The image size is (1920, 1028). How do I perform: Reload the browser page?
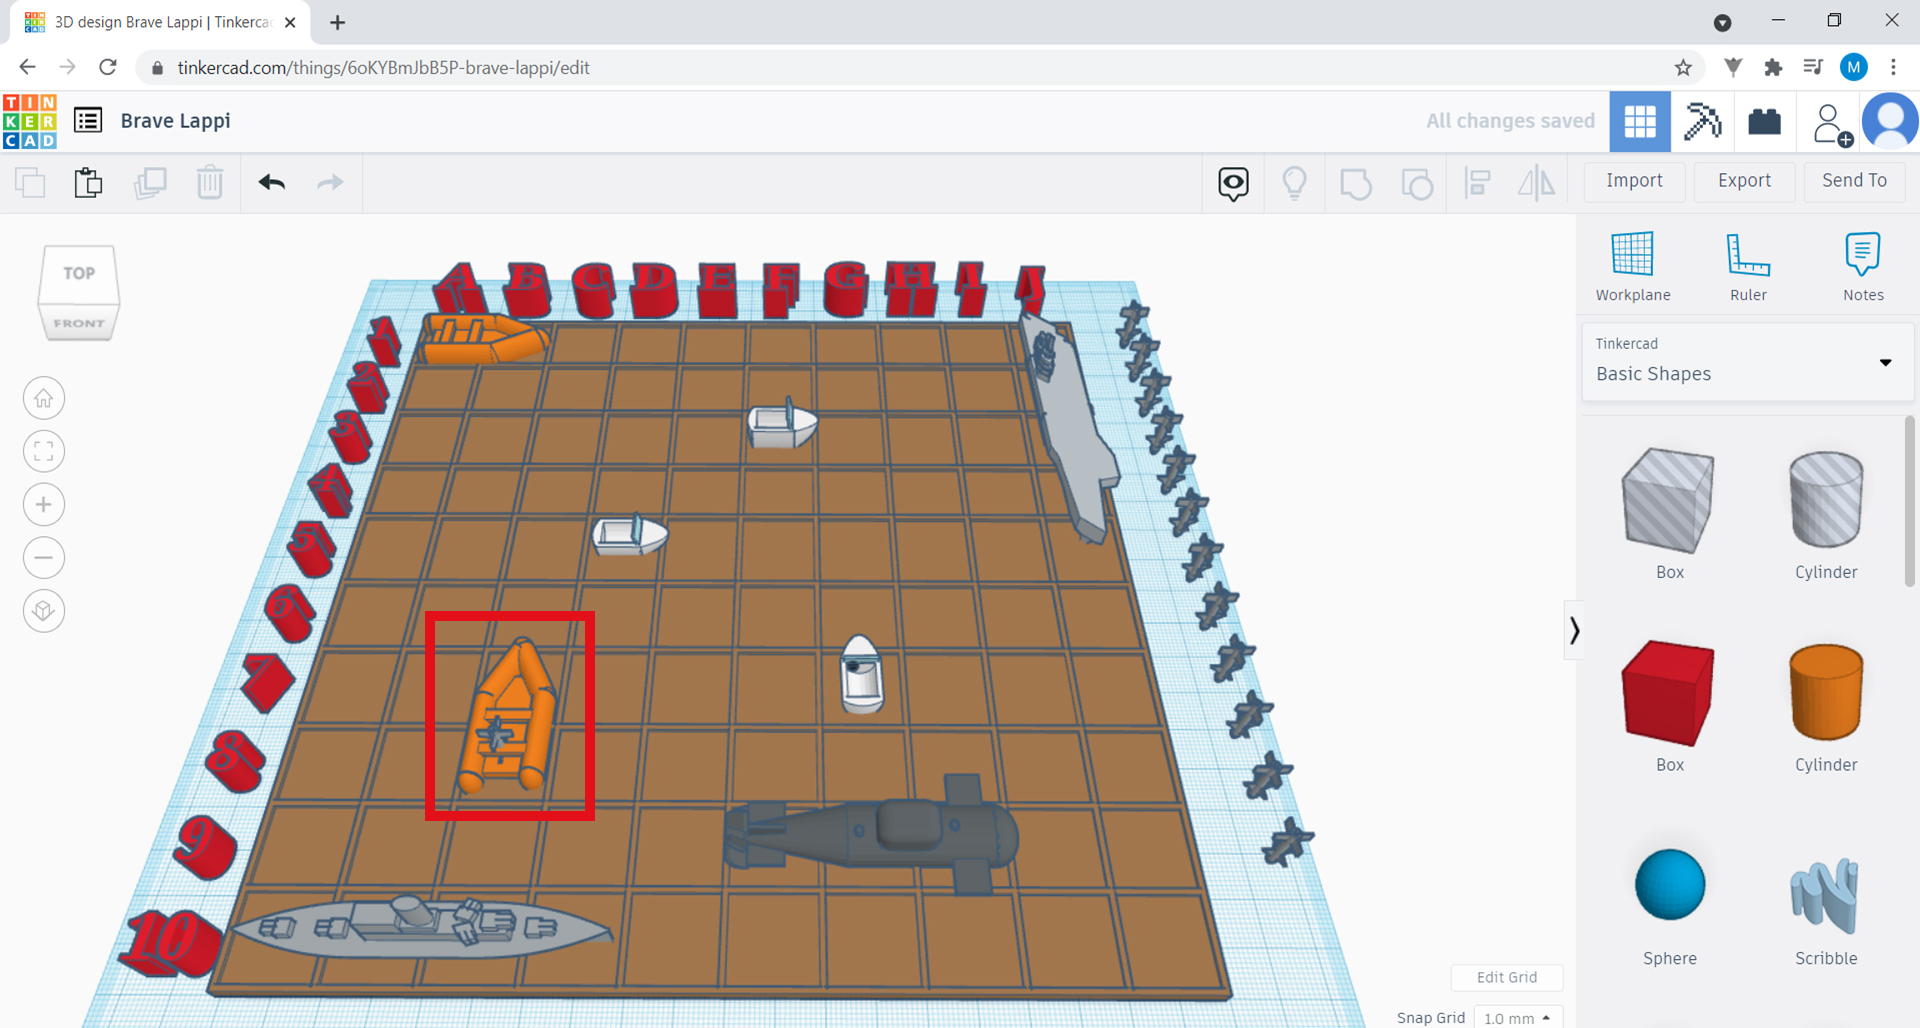coord(108,67)
